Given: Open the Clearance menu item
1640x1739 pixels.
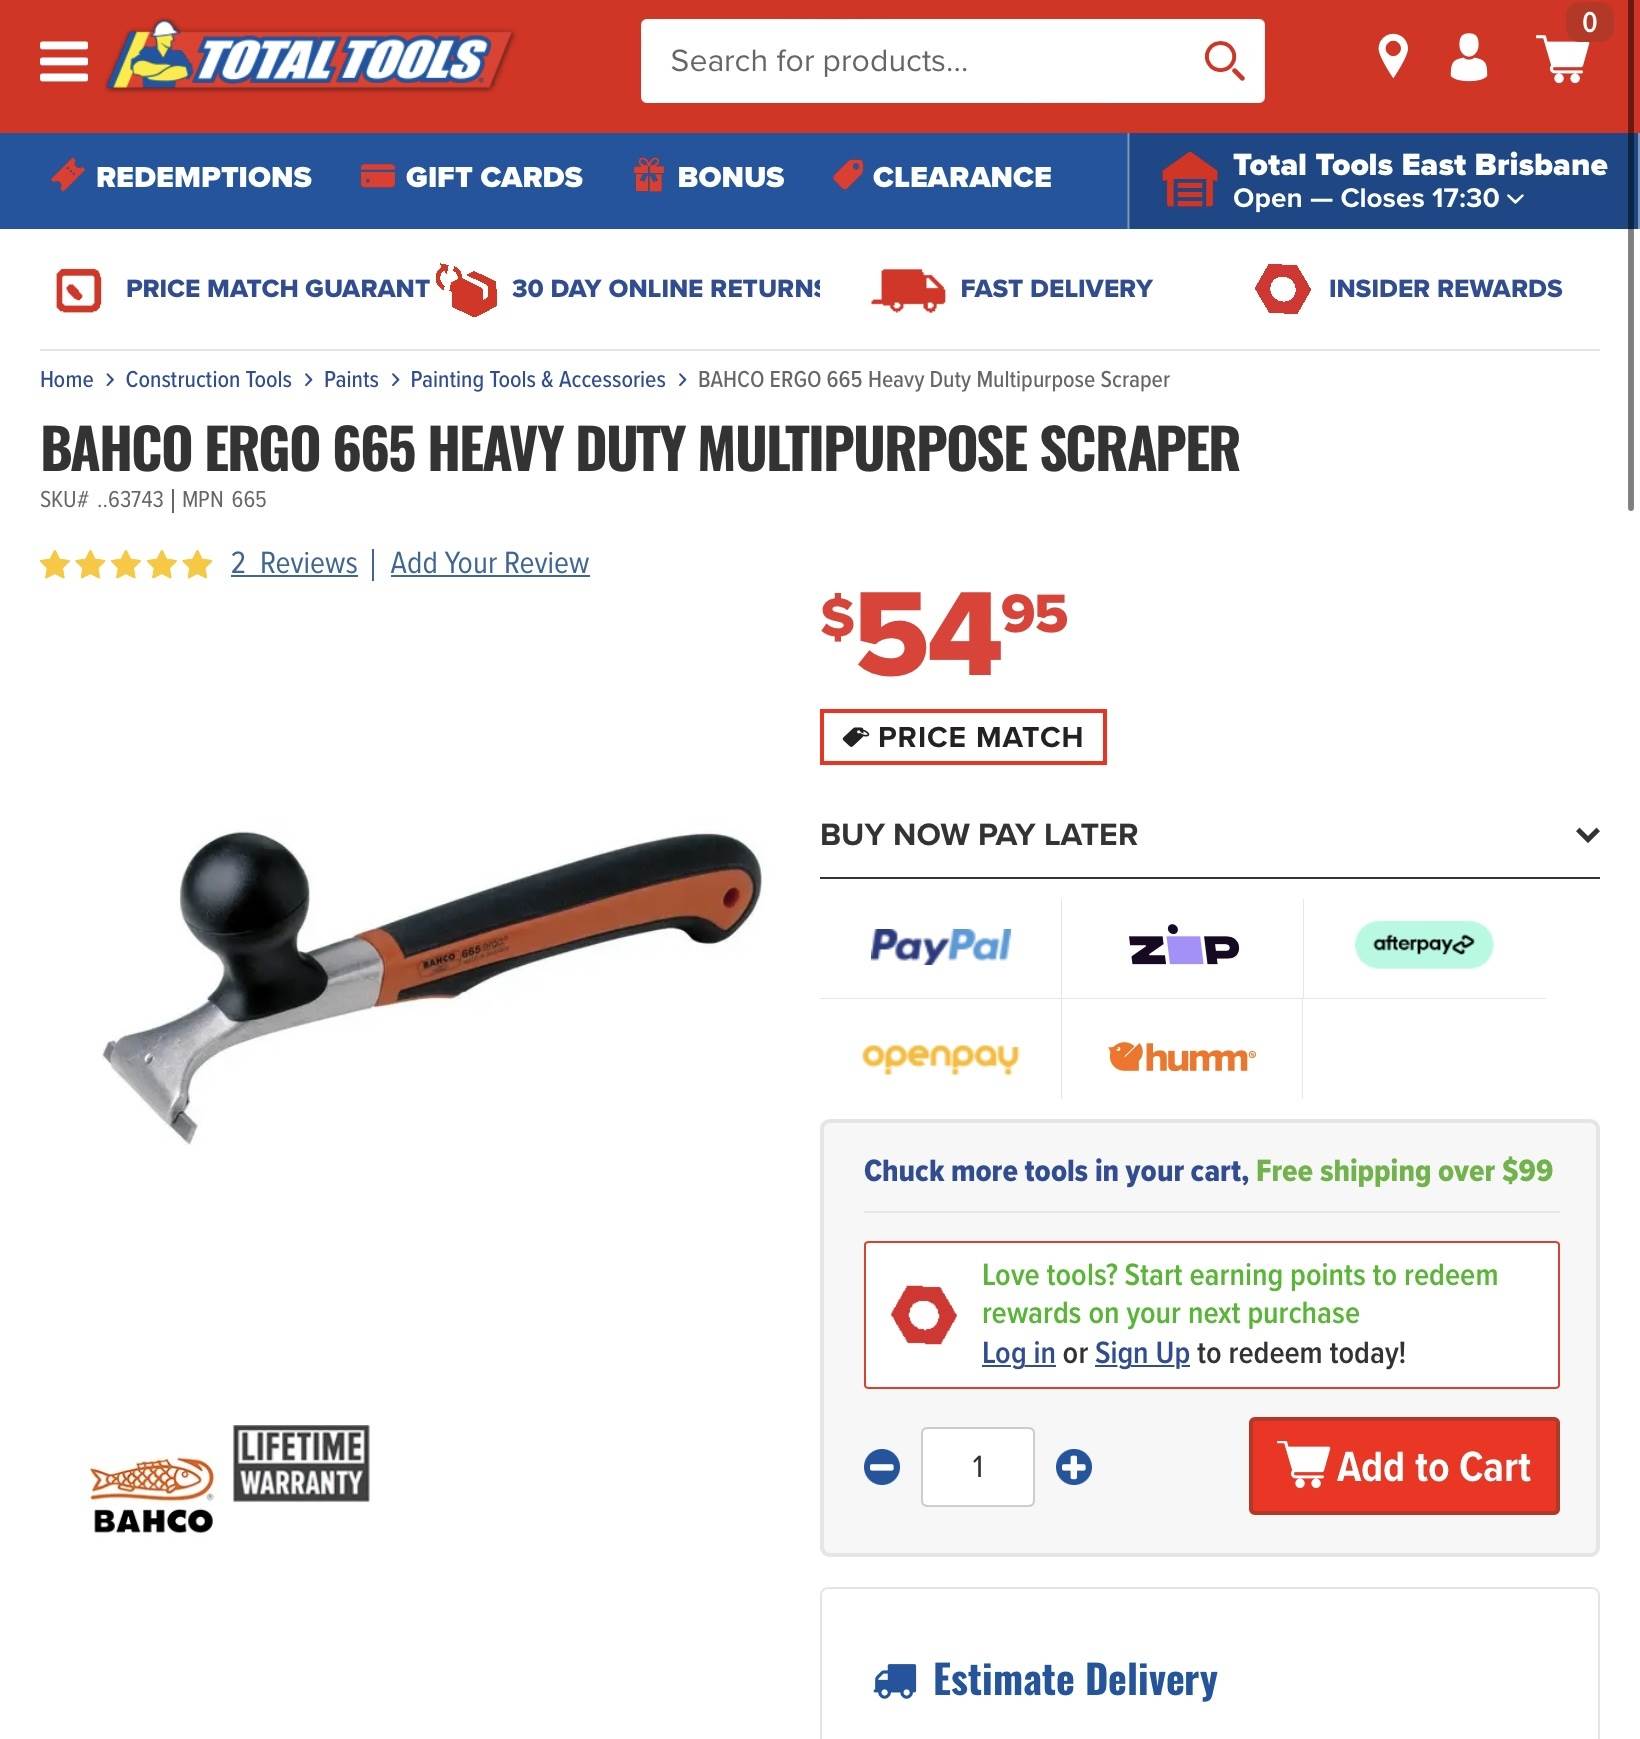Looking at the screenshot, I should (942, 177).
